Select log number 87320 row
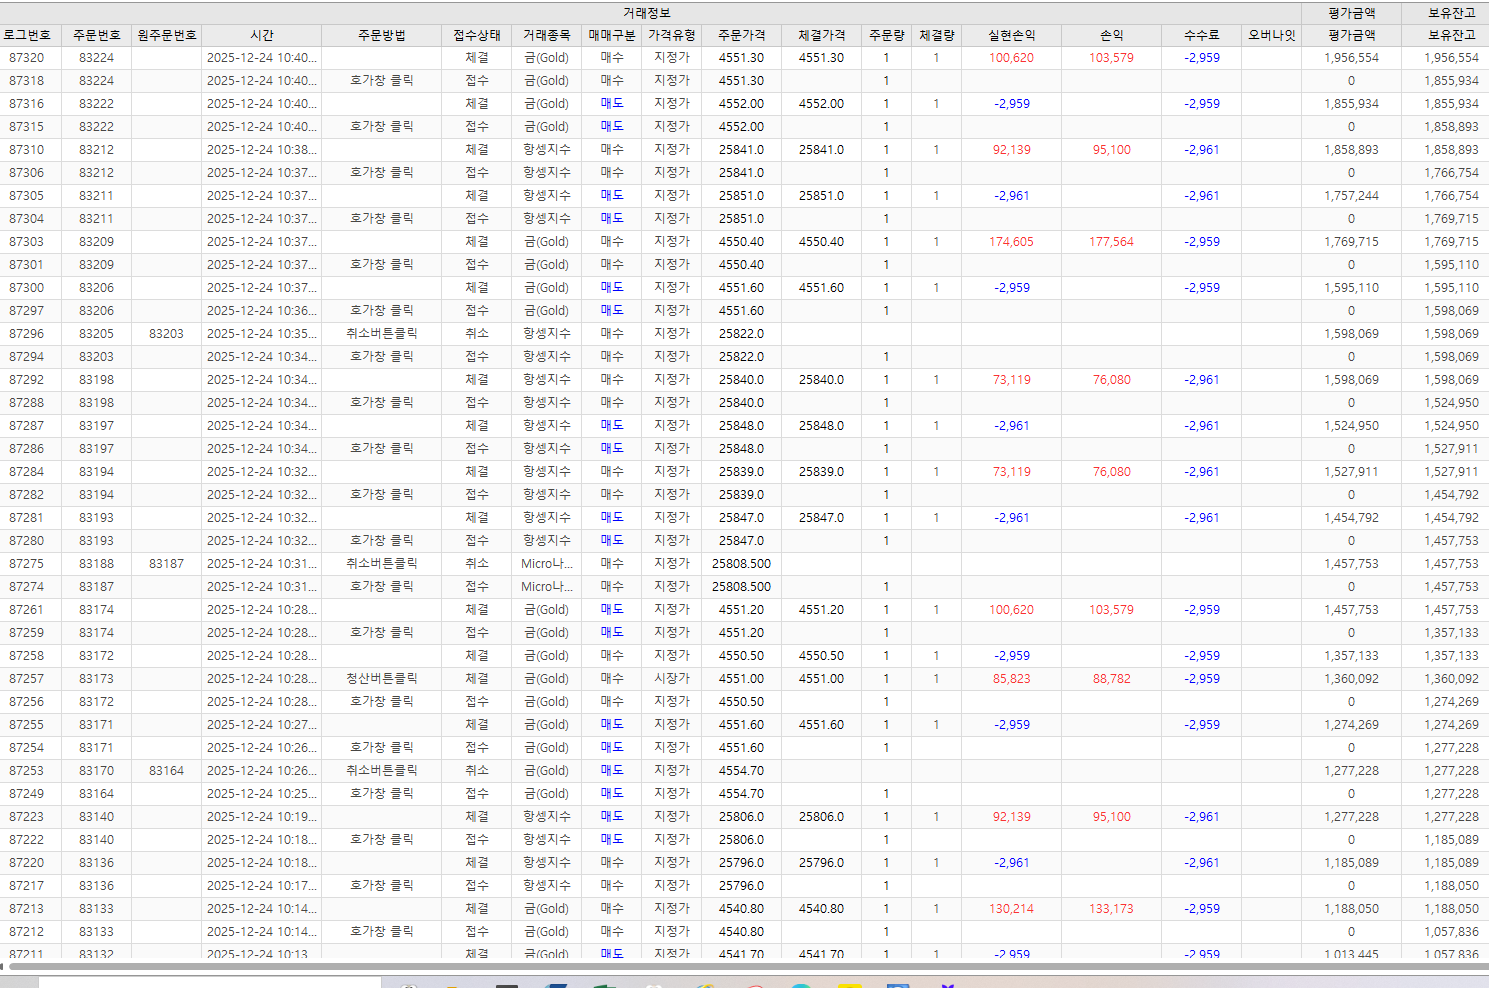This screenshot has width=1489, height=988. [744, 58]
